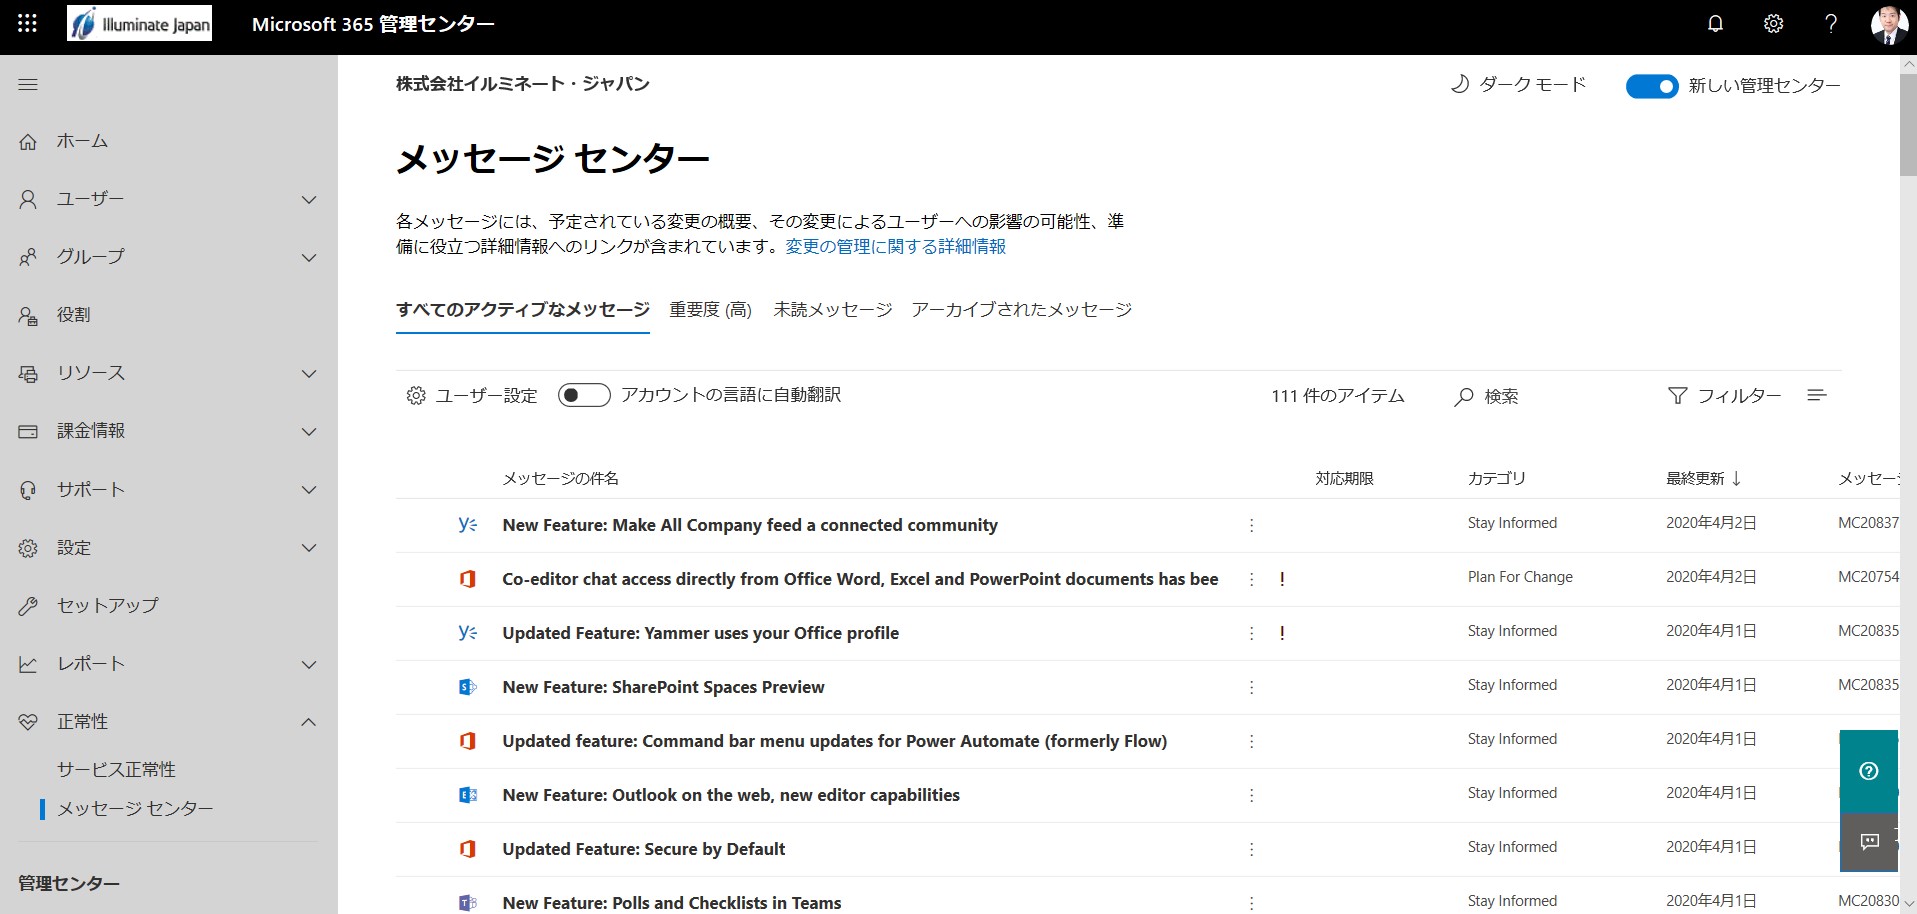Click the サポート headset icon
1917x914 pixels.
[x=28, y=490]
